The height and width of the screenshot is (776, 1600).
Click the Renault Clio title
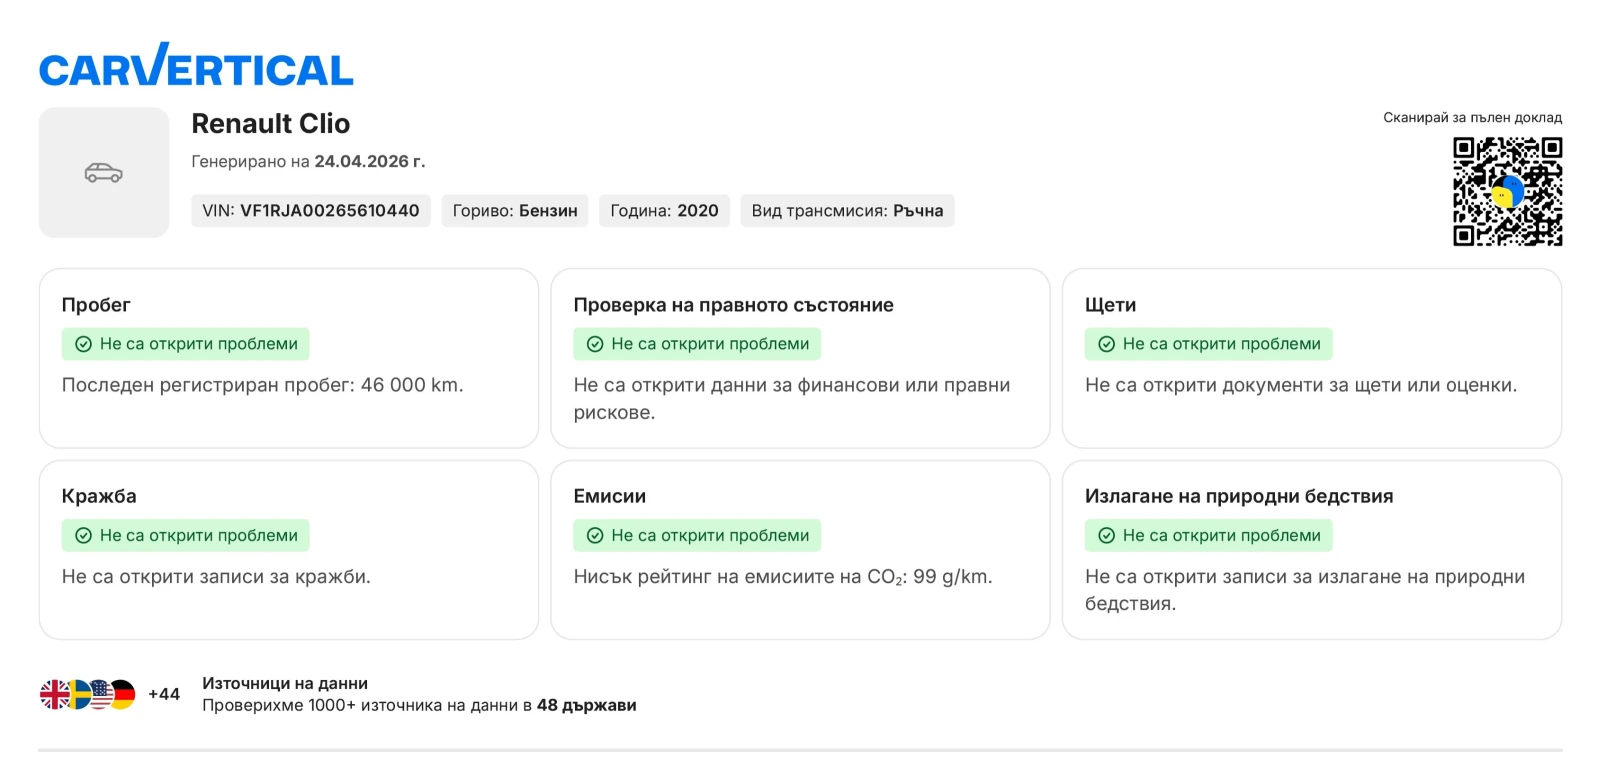pyautogui.click(x=271, y=124)
